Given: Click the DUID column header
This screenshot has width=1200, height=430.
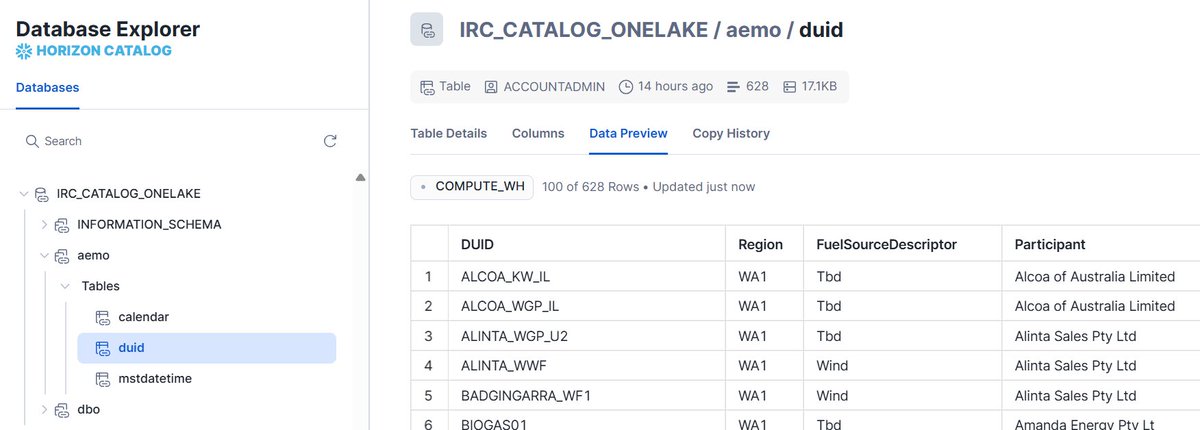Looking at the screenshot, I should tap(588, 244).
